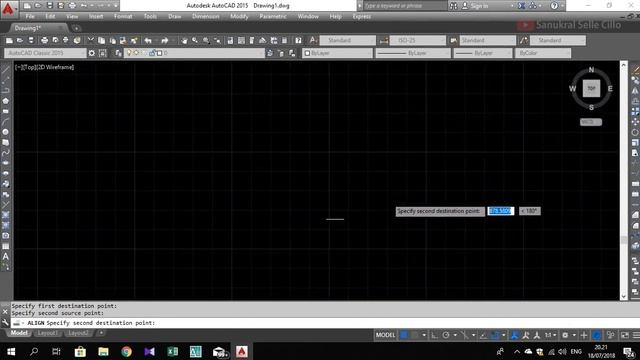Click the Undo arrow icon
This screenshot has height=360, width=640.
coord(148,40)
